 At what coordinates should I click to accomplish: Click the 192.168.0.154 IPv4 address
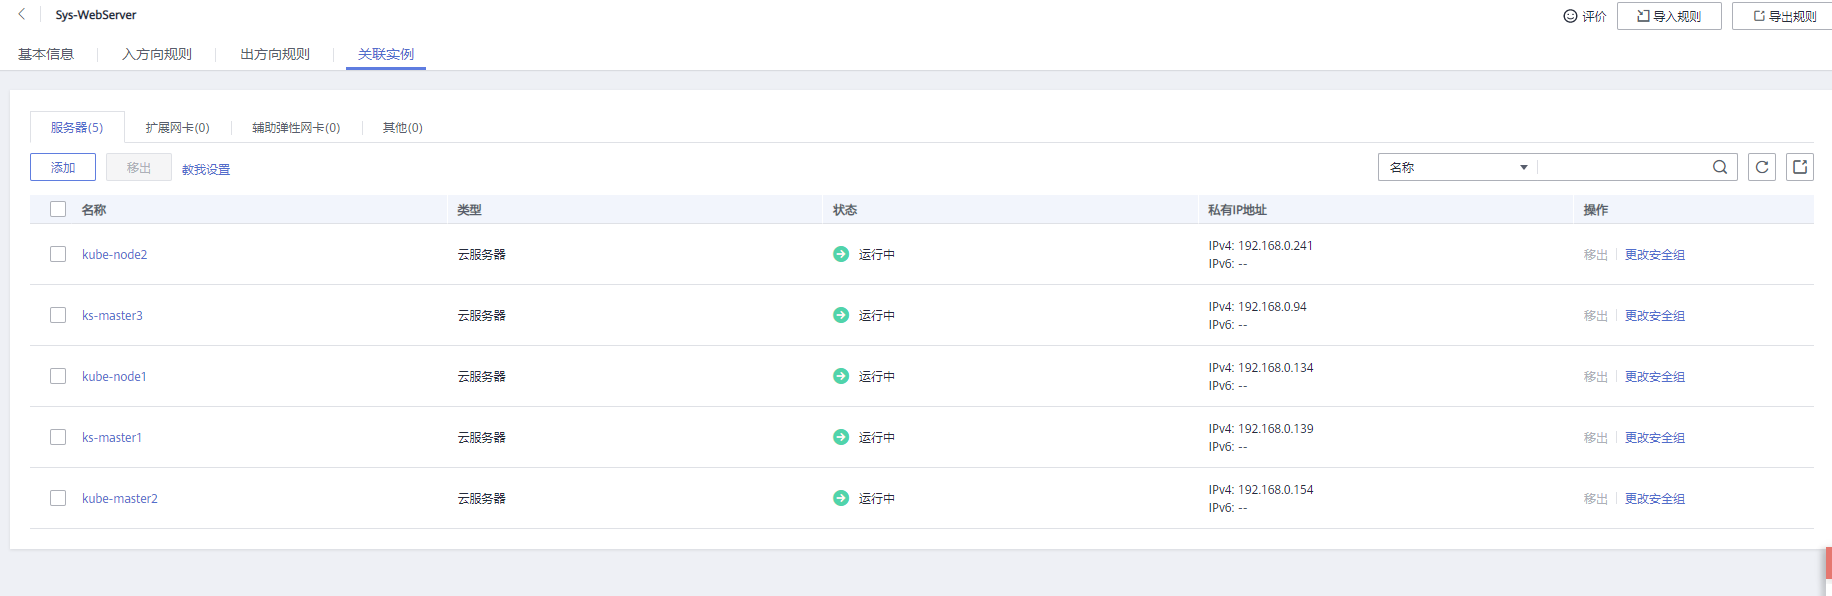click(x=1275, y=489)
